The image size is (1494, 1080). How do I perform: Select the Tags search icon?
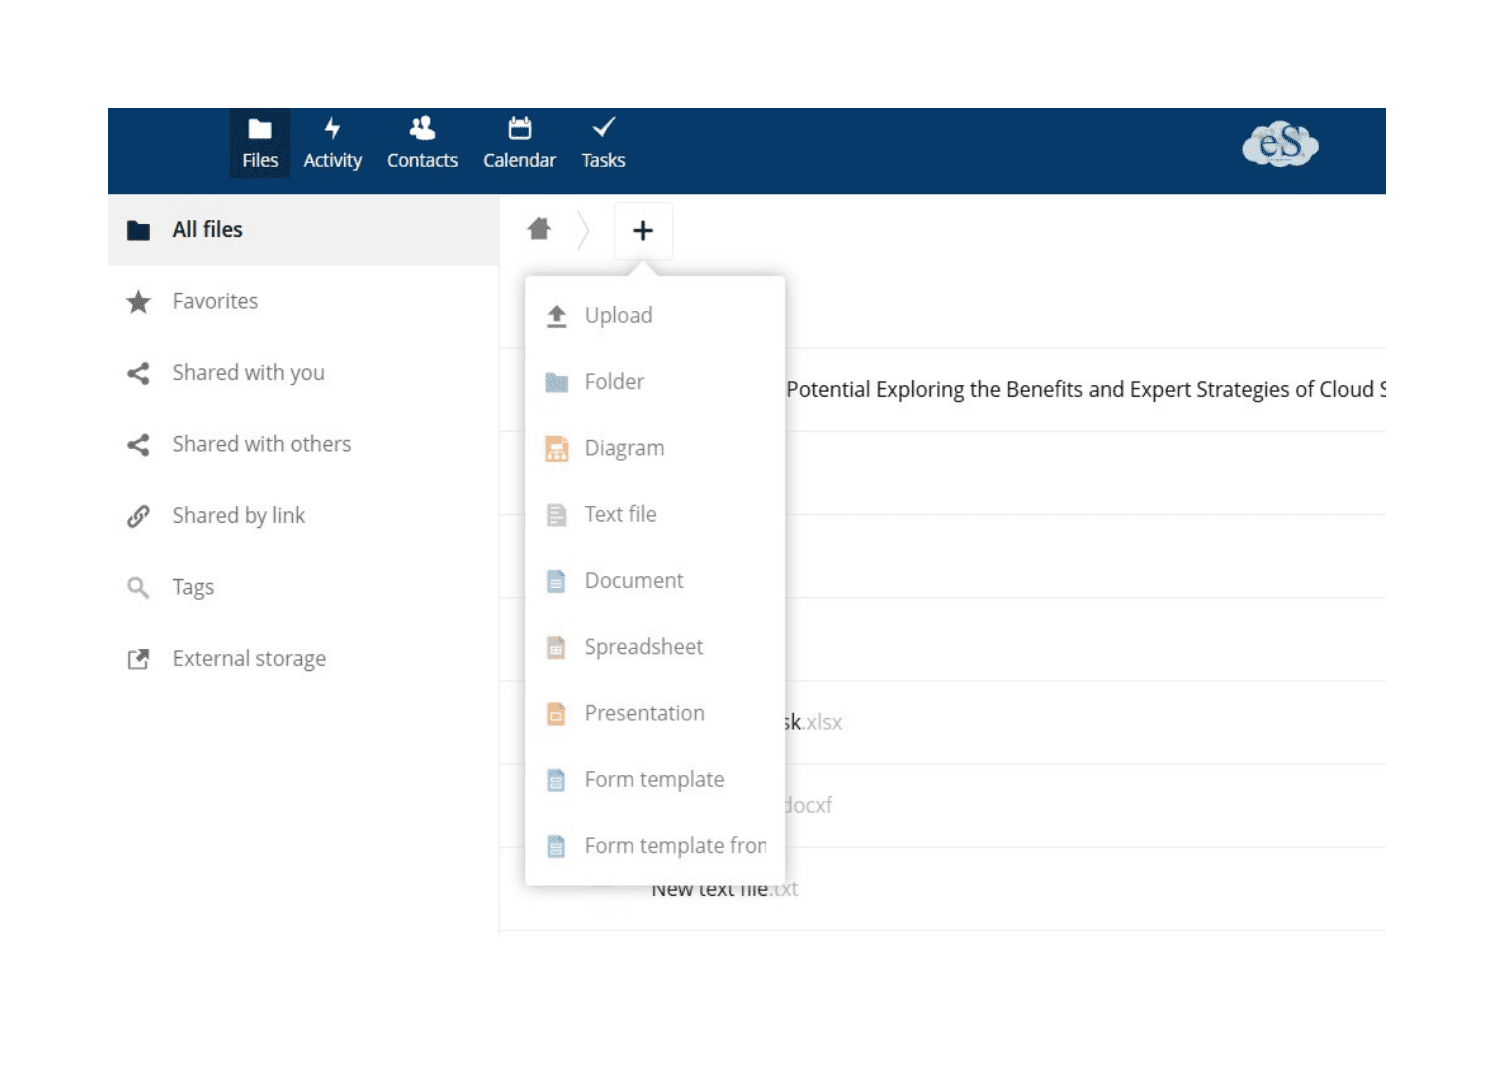139,587
